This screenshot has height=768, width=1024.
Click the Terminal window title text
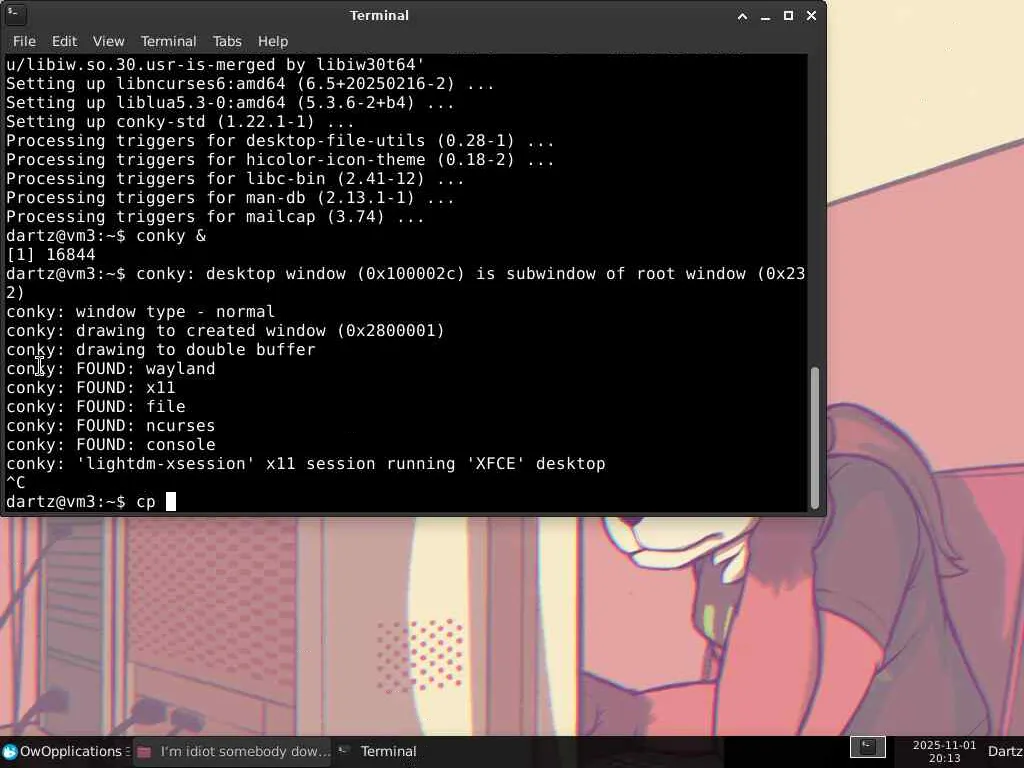(x=379, y=16)
